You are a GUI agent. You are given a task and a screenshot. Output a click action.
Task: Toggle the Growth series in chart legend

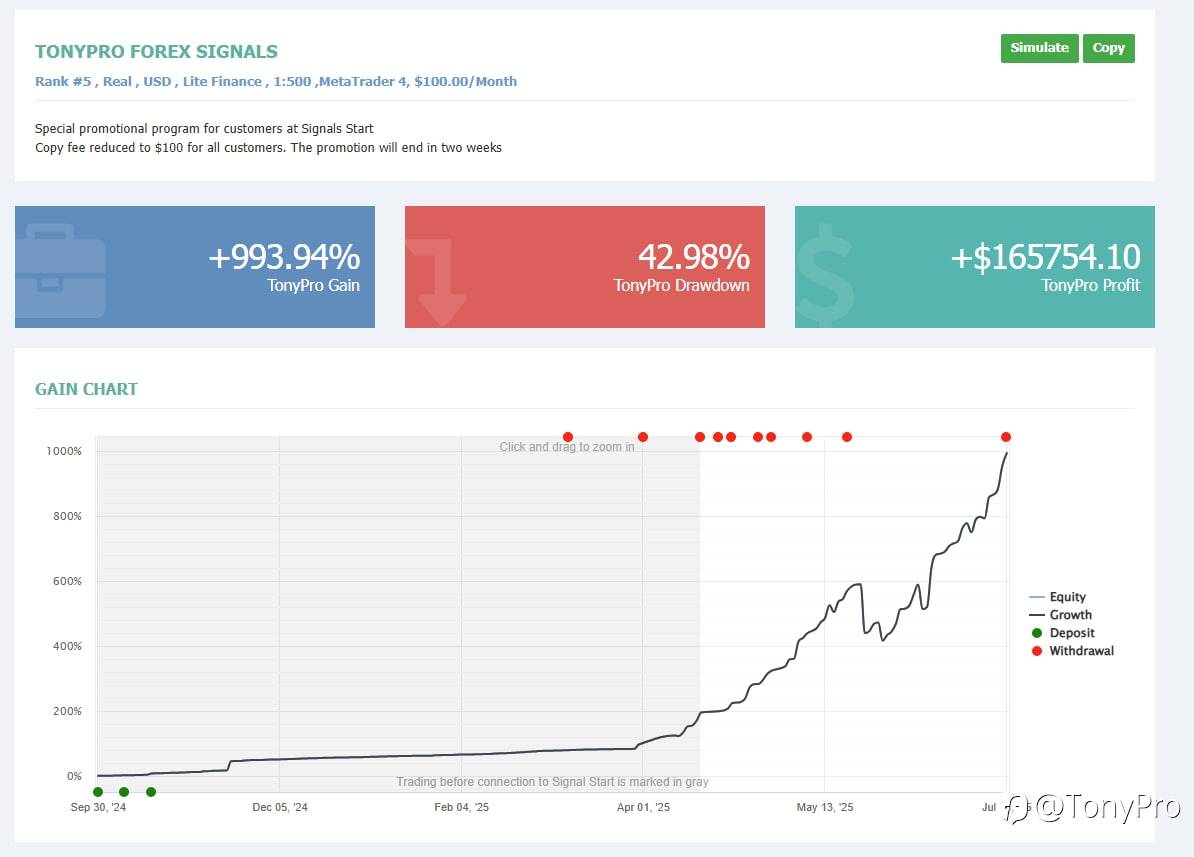click(x=1060, y=615)
